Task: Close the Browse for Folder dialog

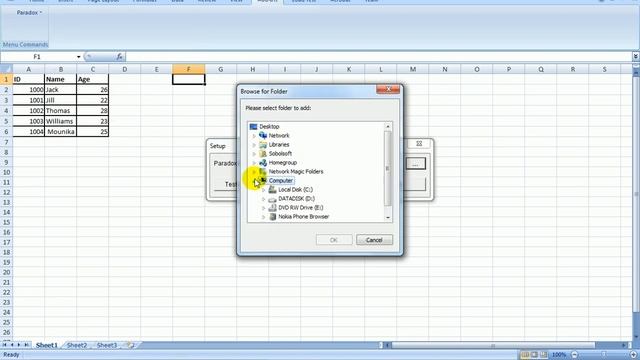Action: point(388,89)
